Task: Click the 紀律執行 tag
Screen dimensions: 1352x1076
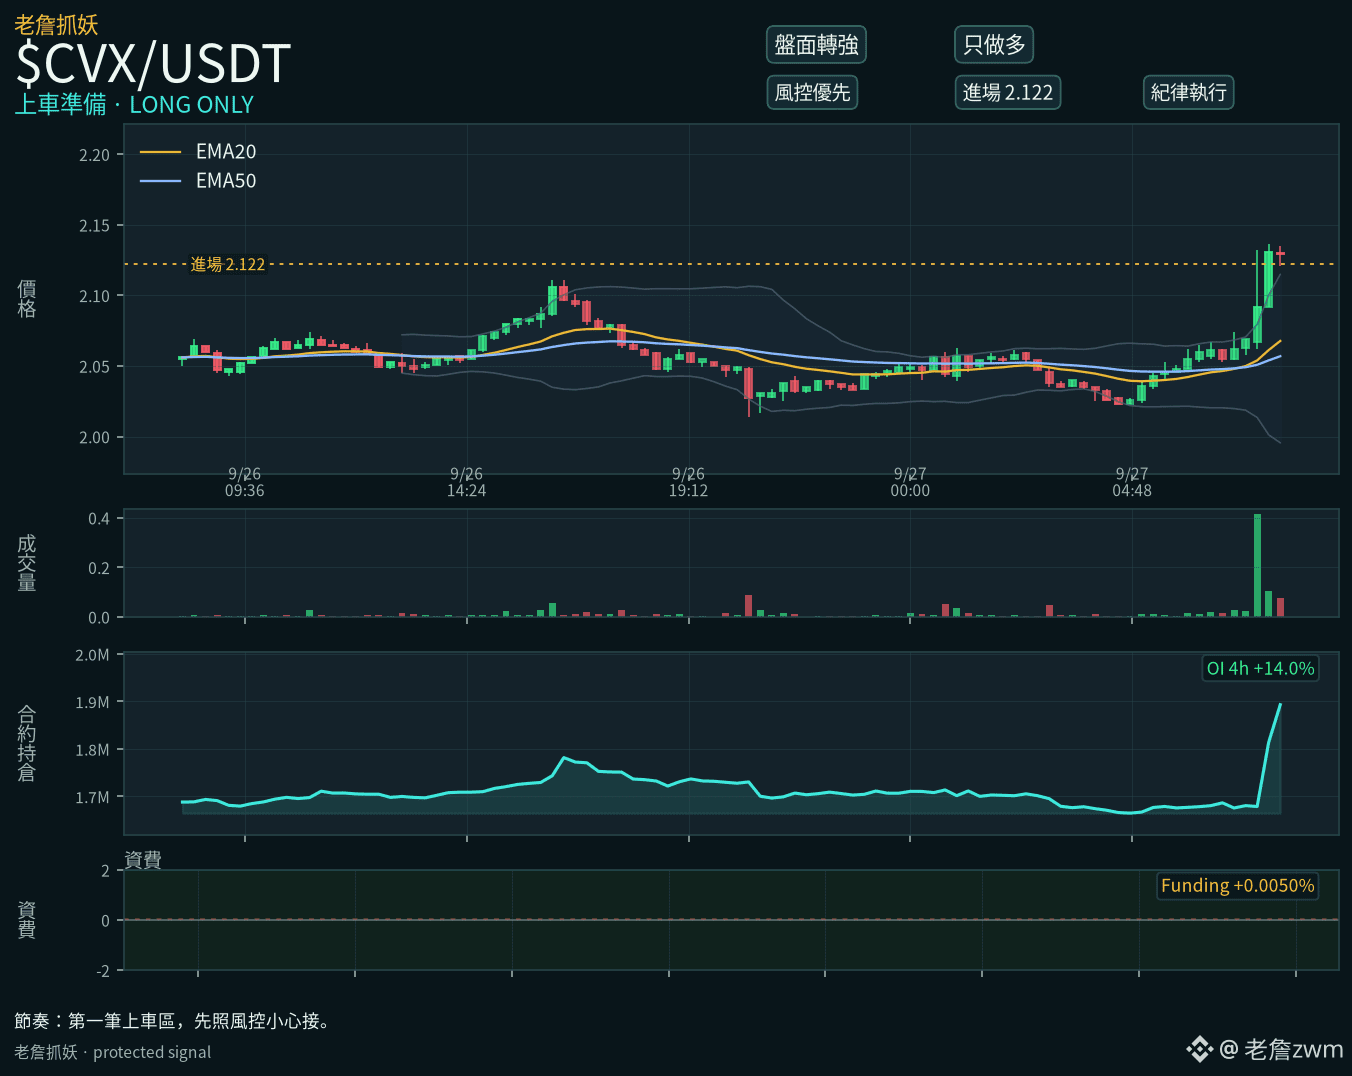Action: point(1188,92)
